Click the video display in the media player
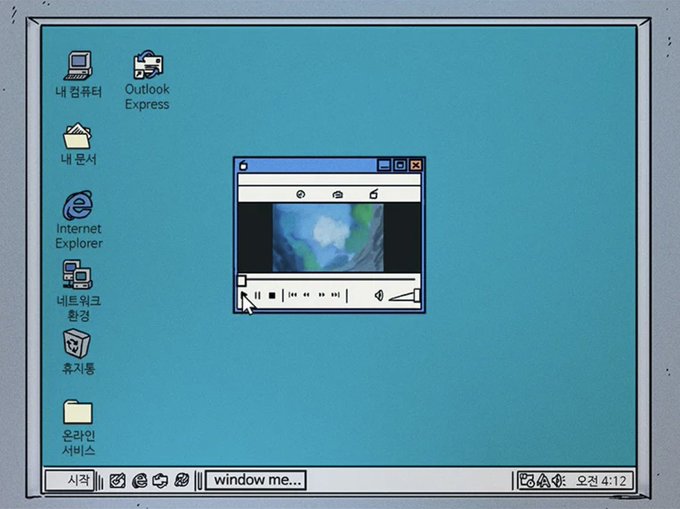680x509 pixels. tap(328, 238)
